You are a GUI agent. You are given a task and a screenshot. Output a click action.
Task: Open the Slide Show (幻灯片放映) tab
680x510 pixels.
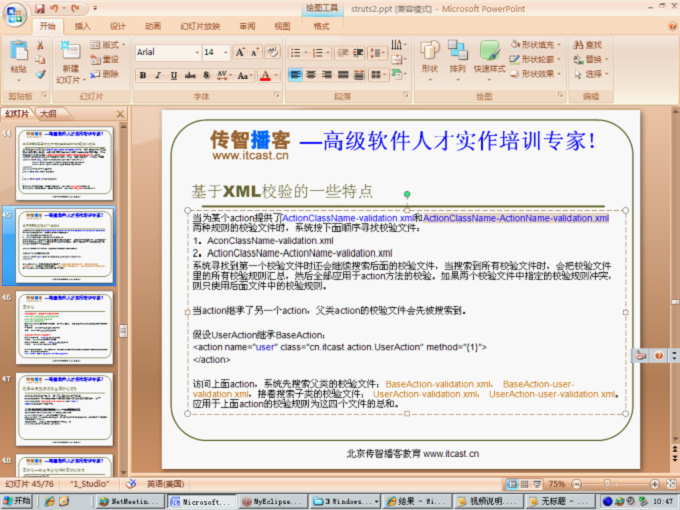point(200,26)
